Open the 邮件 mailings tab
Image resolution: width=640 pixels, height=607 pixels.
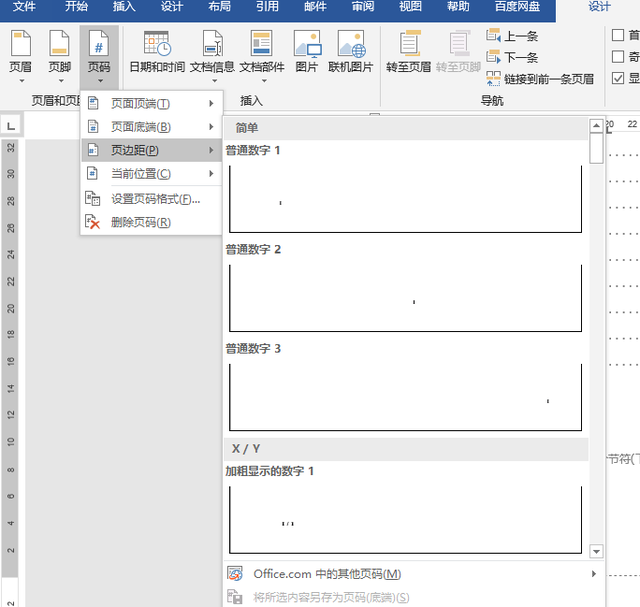point(315,7)
